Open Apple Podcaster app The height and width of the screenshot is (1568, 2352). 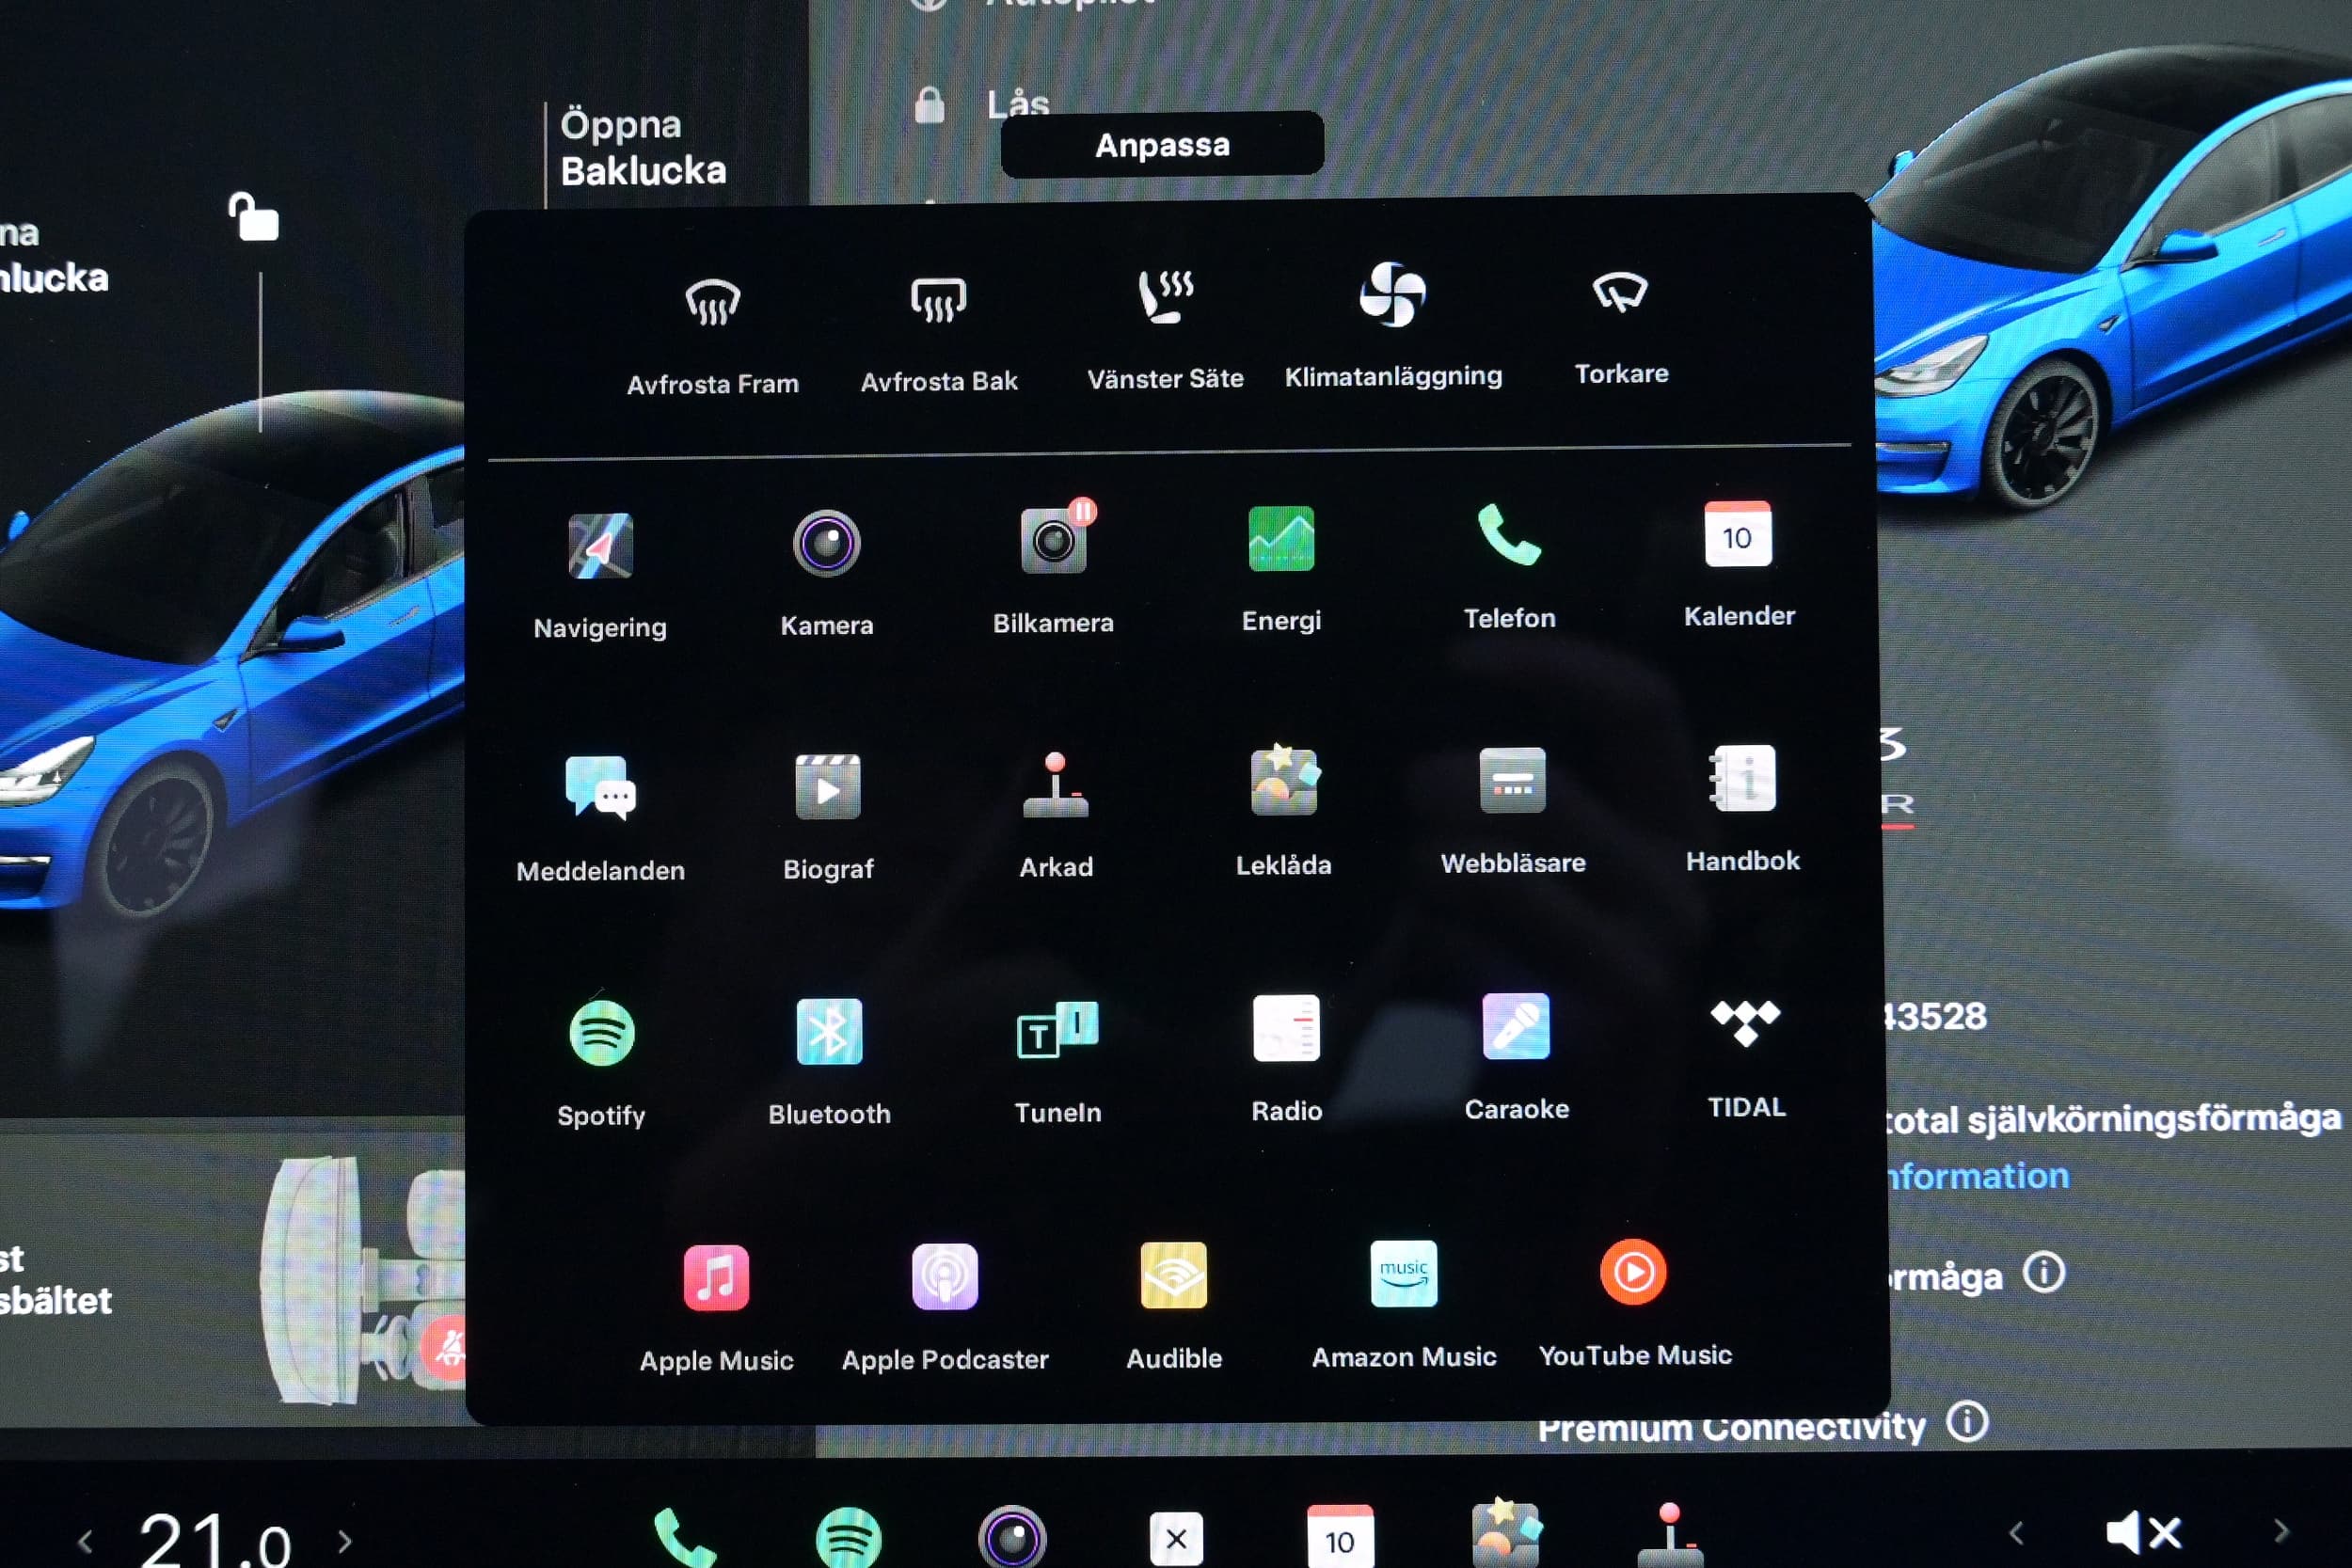click(x=945, y=1277)
